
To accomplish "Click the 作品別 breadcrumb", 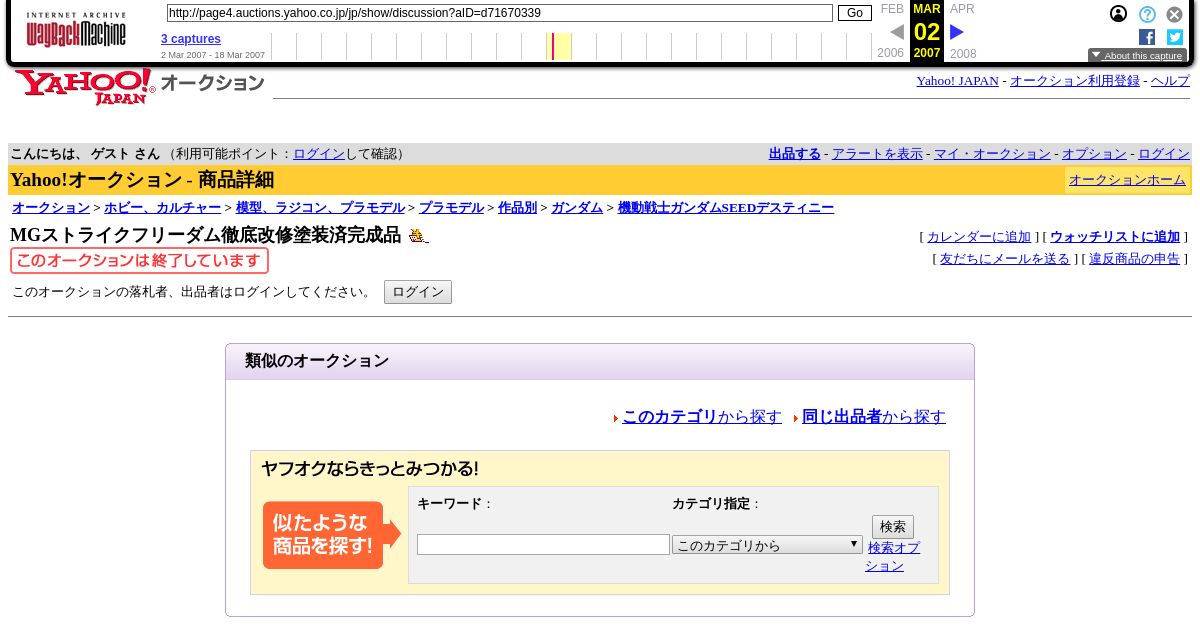I will pos(517,208).
